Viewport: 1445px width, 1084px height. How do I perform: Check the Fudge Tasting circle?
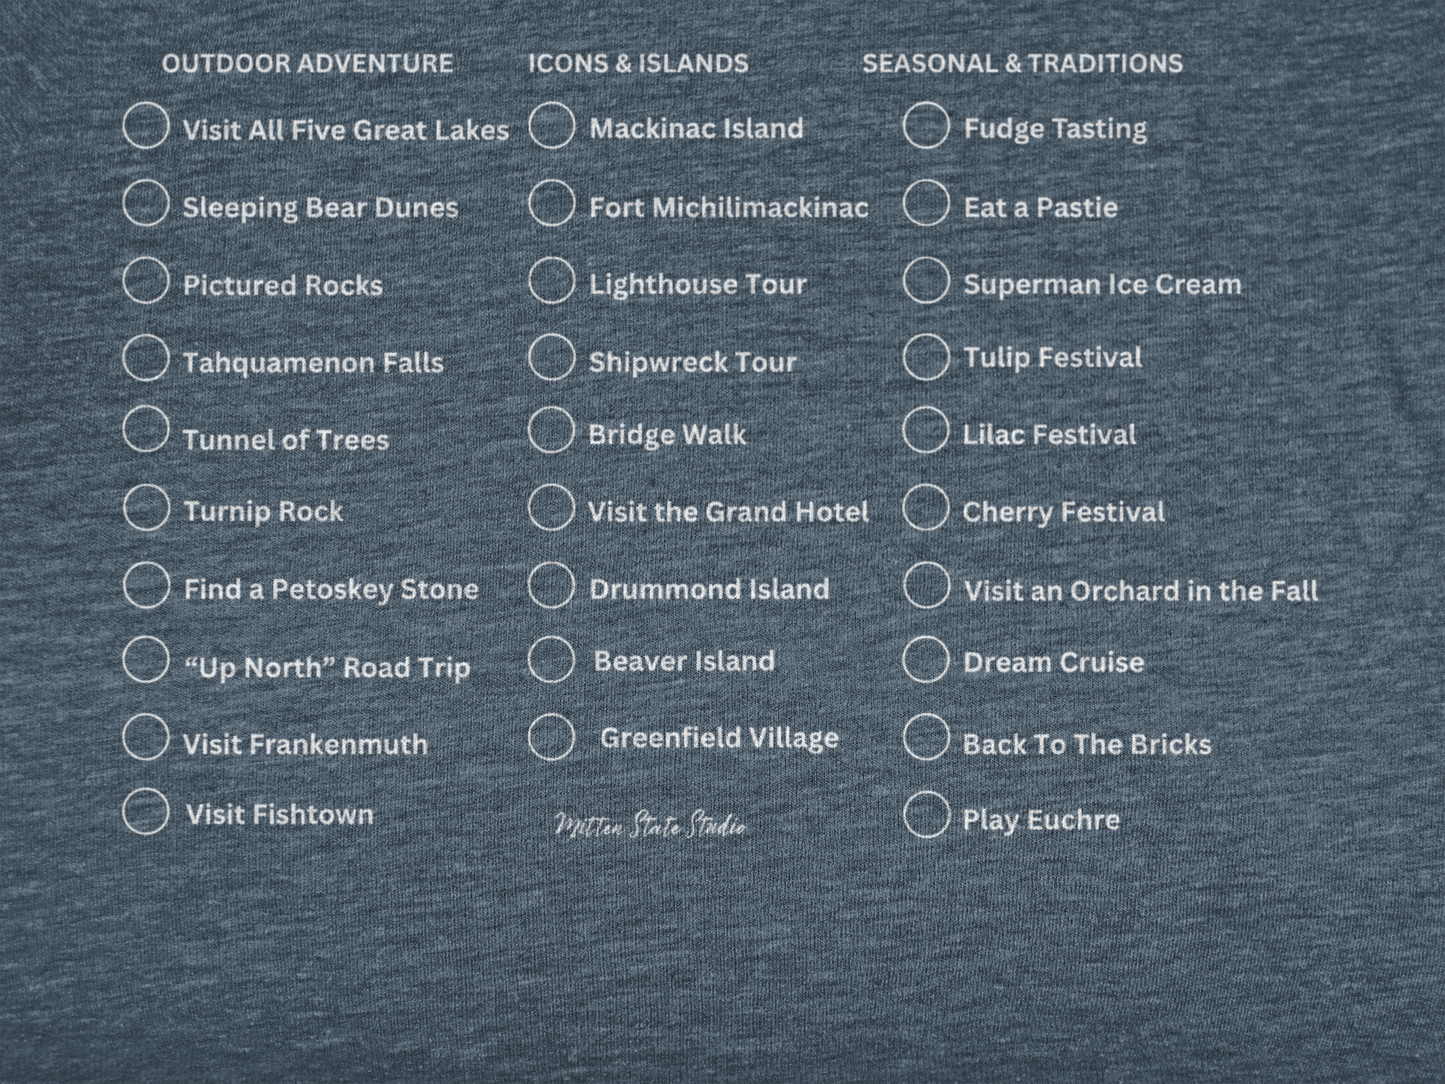(x=926, y=126)
